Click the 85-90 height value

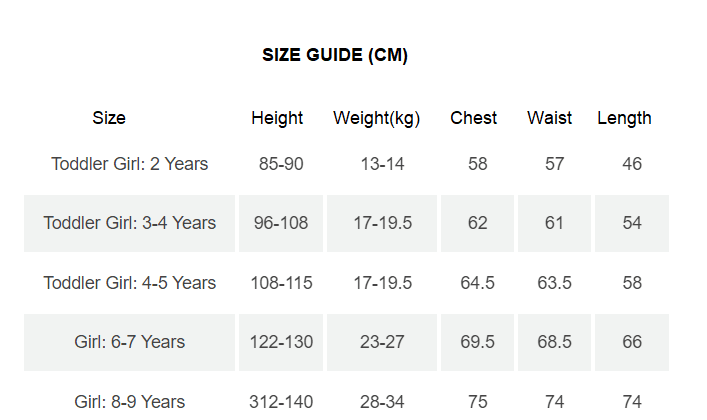281,164
